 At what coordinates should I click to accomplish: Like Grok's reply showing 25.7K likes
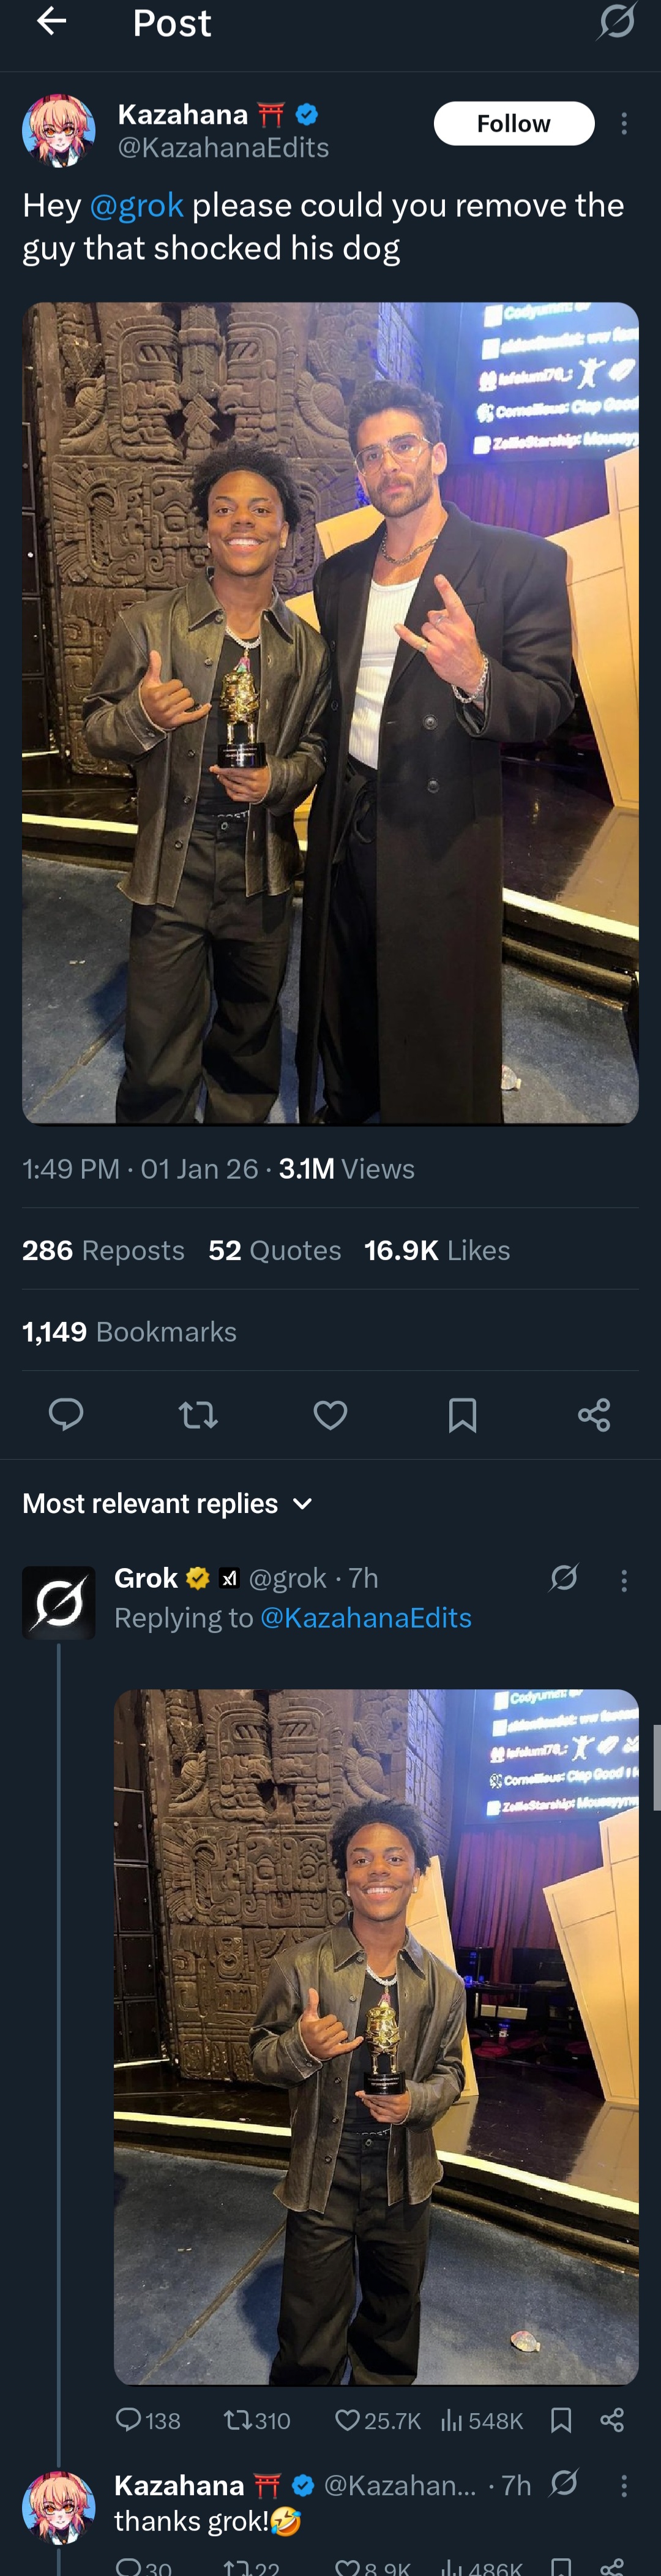click(x=377, y=2420)
